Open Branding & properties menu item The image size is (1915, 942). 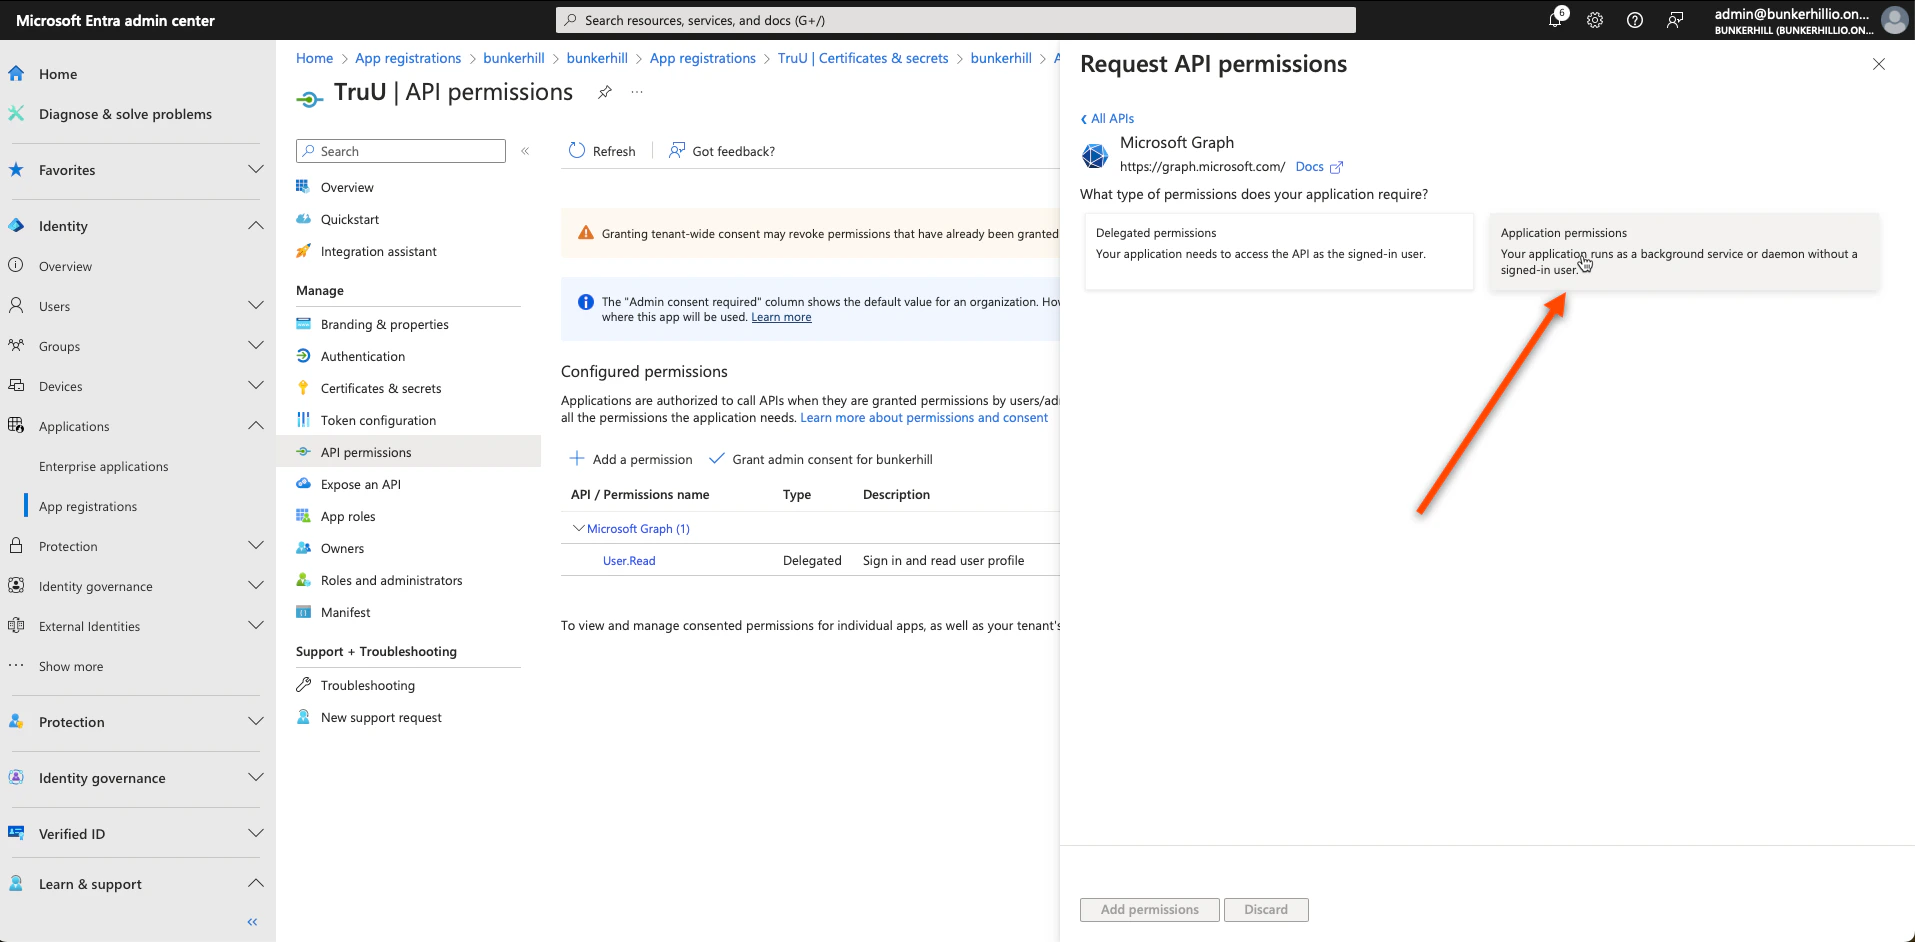(x=384, y=324)
